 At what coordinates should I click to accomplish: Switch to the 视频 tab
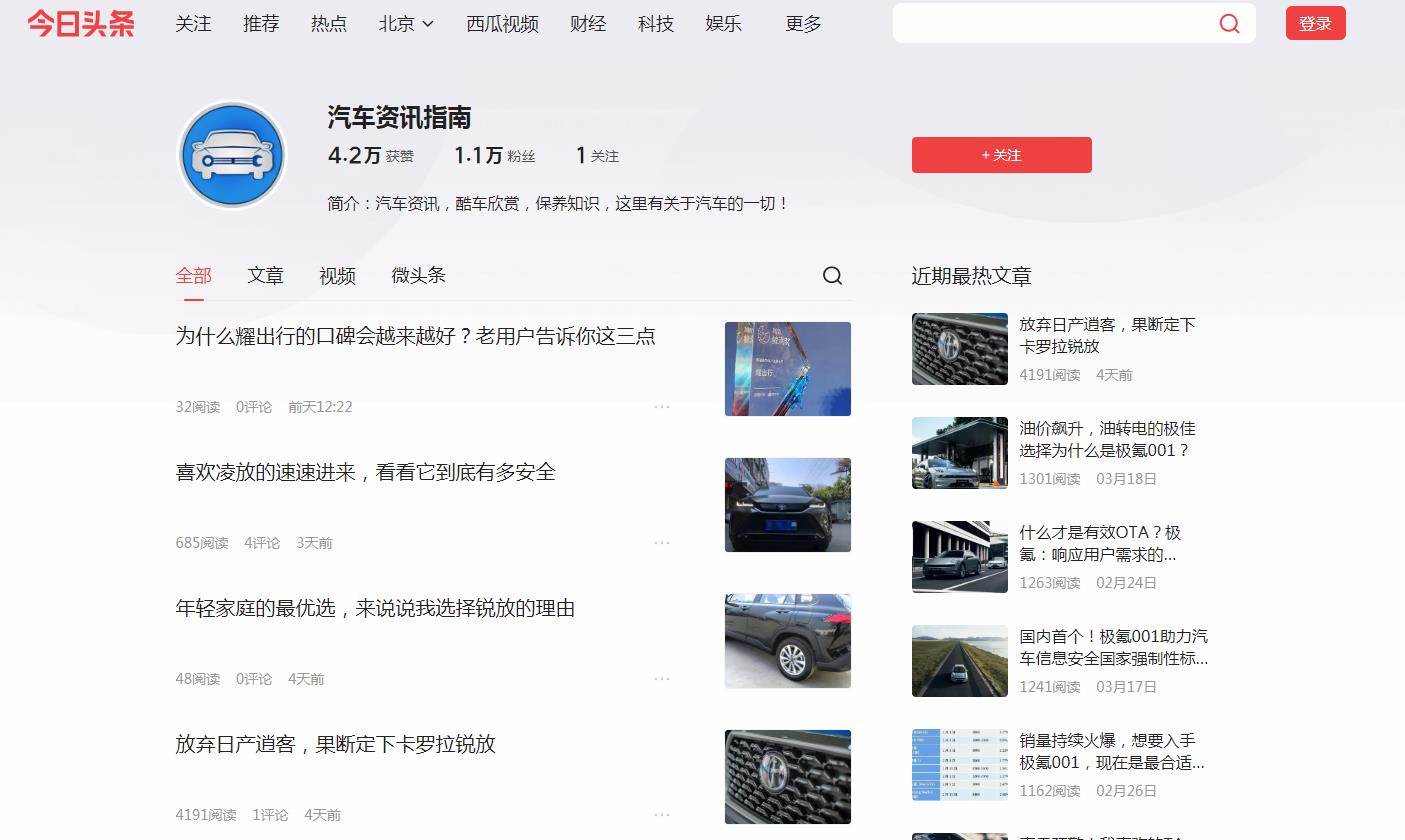pos(338,276)
